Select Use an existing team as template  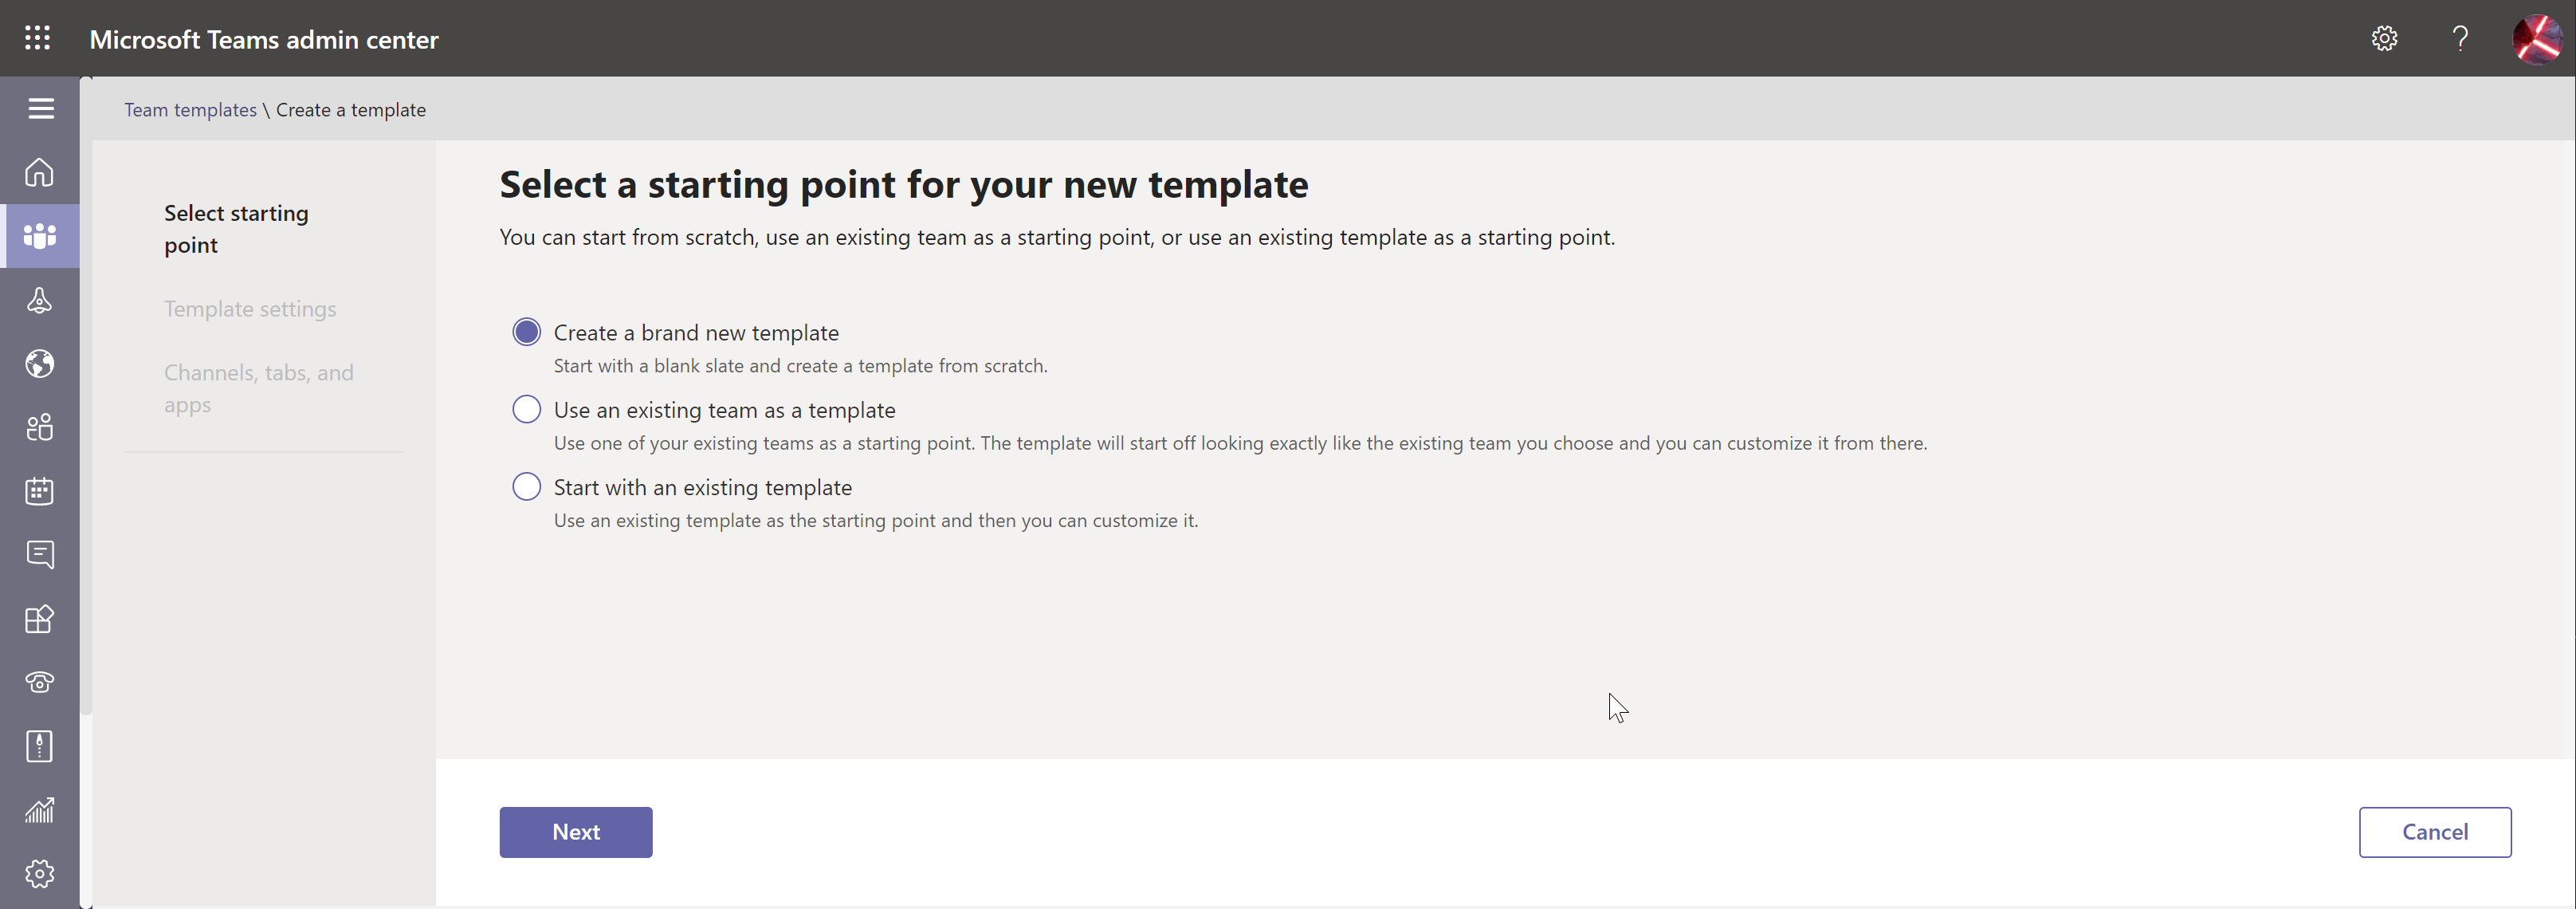coord(527,409)
